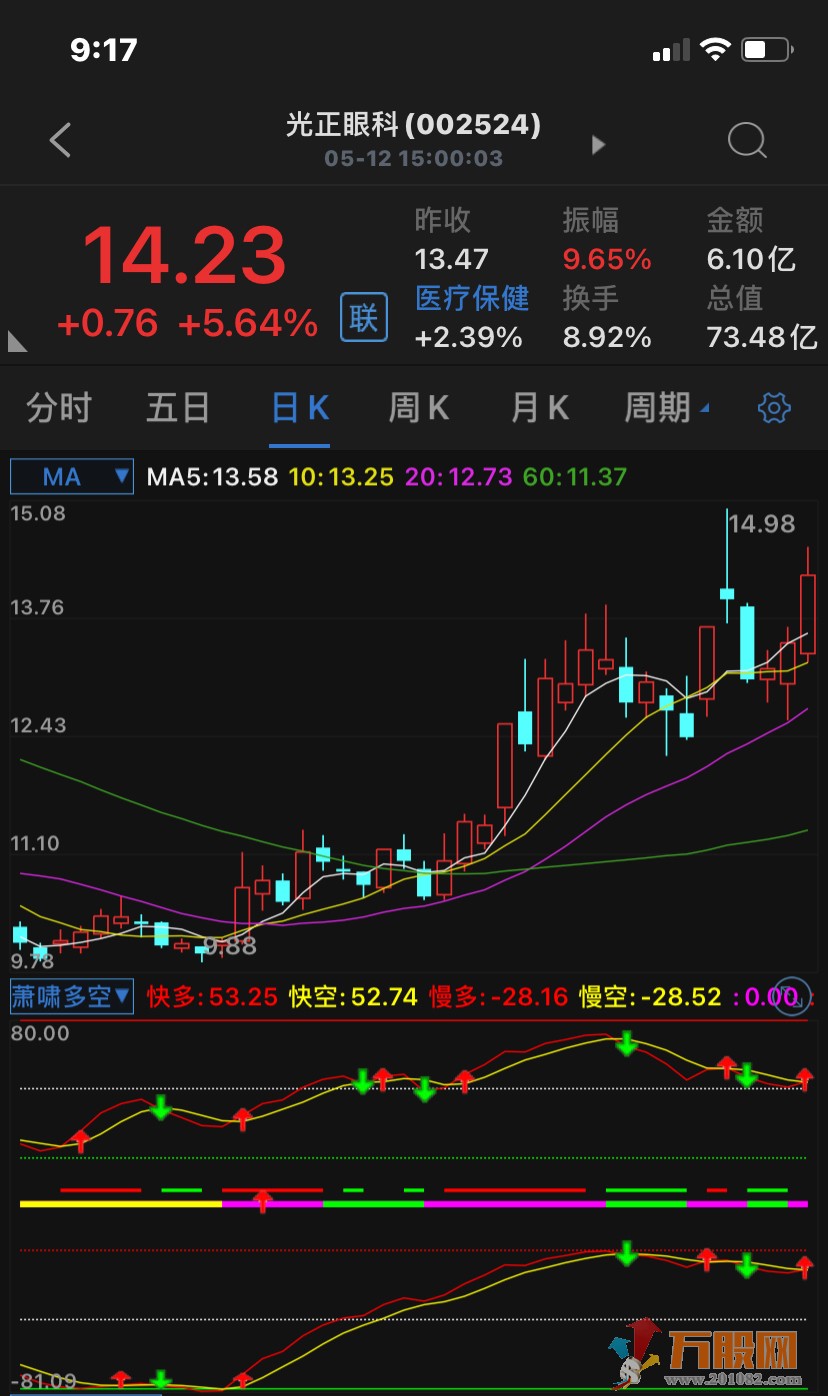828x1396 pixels.
Task: Select the 日K tab
Action: coord(300,408)
